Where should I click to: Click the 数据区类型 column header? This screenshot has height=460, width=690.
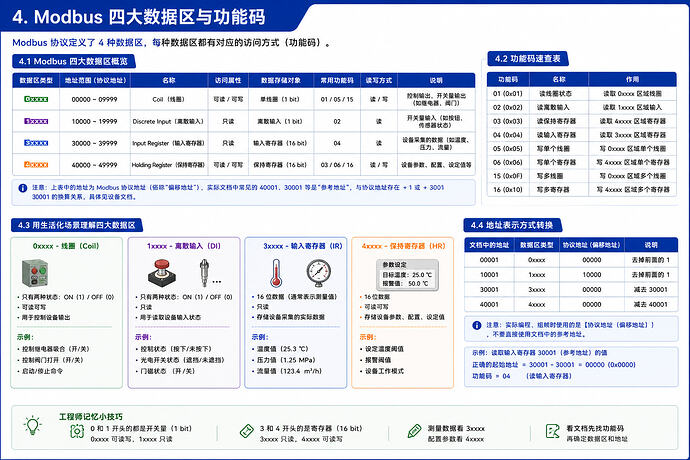click(36, 80)
